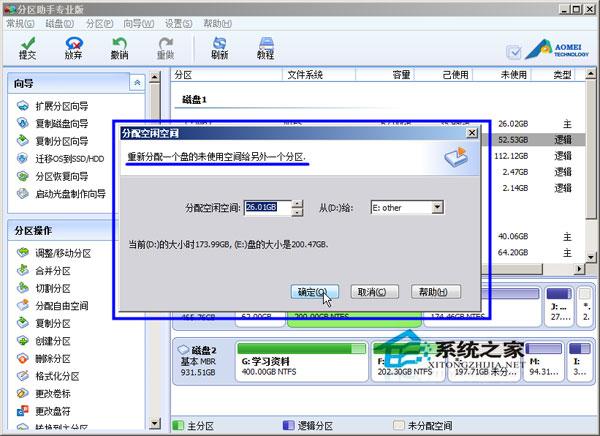600x436 pixels.
Task: Decrease 分配空闲空间 value with down arrow
Action: tap(297, 212)
